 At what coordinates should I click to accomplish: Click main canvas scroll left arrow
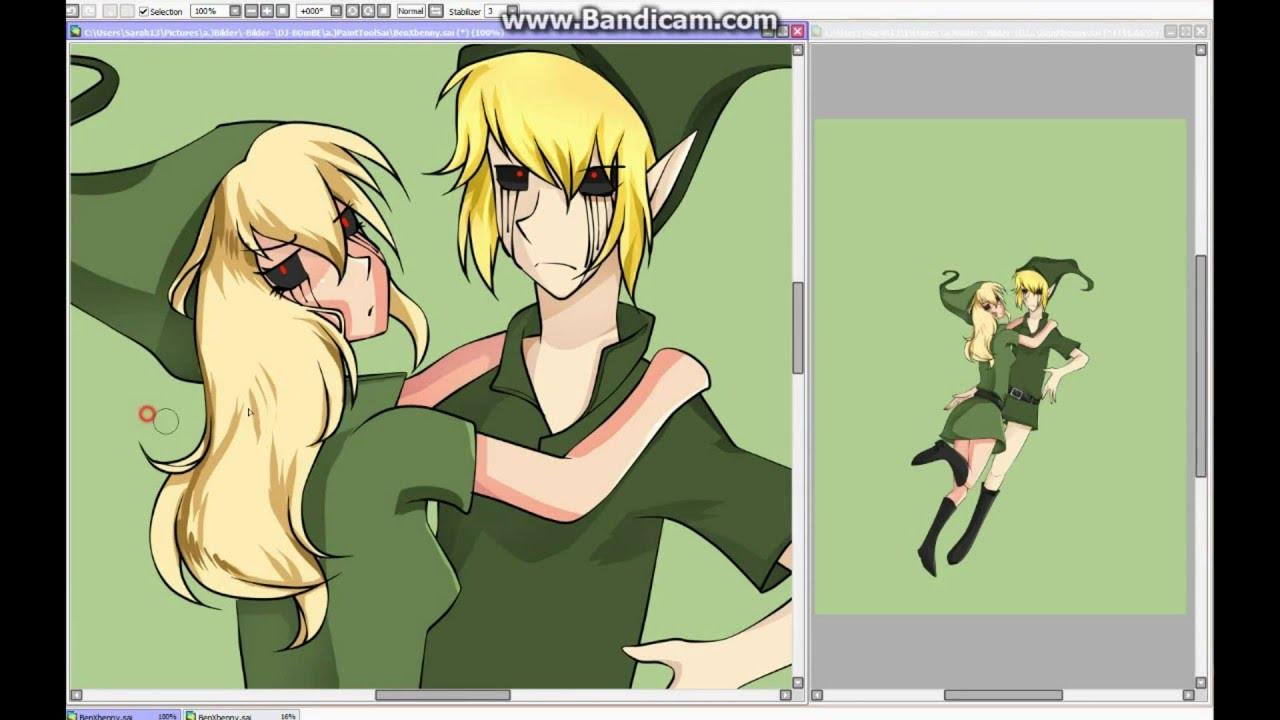coord(76,695)
